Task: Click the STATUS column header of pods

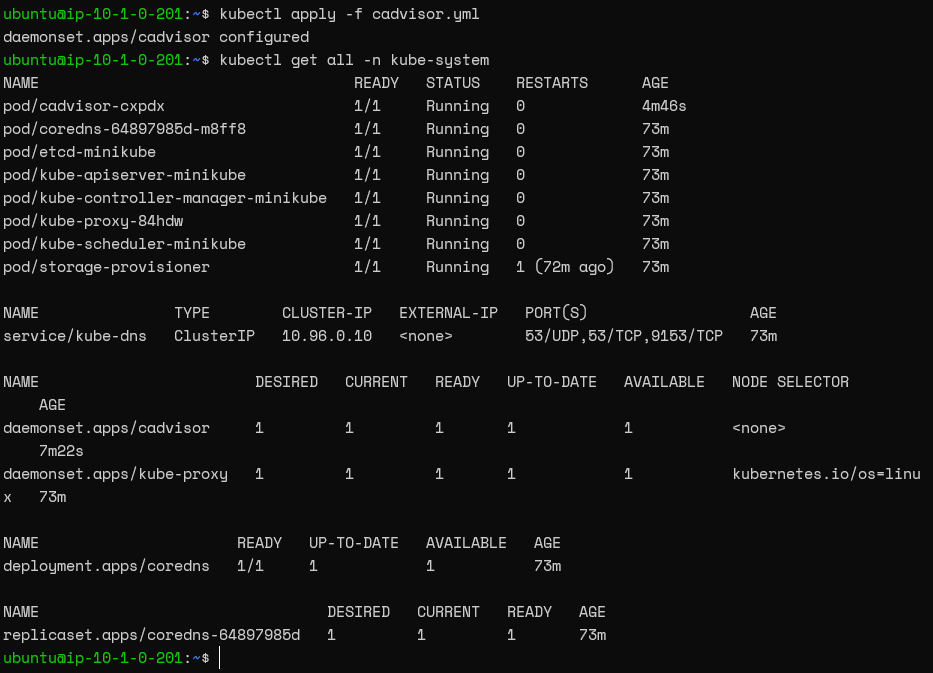Action: click(453, 83)
